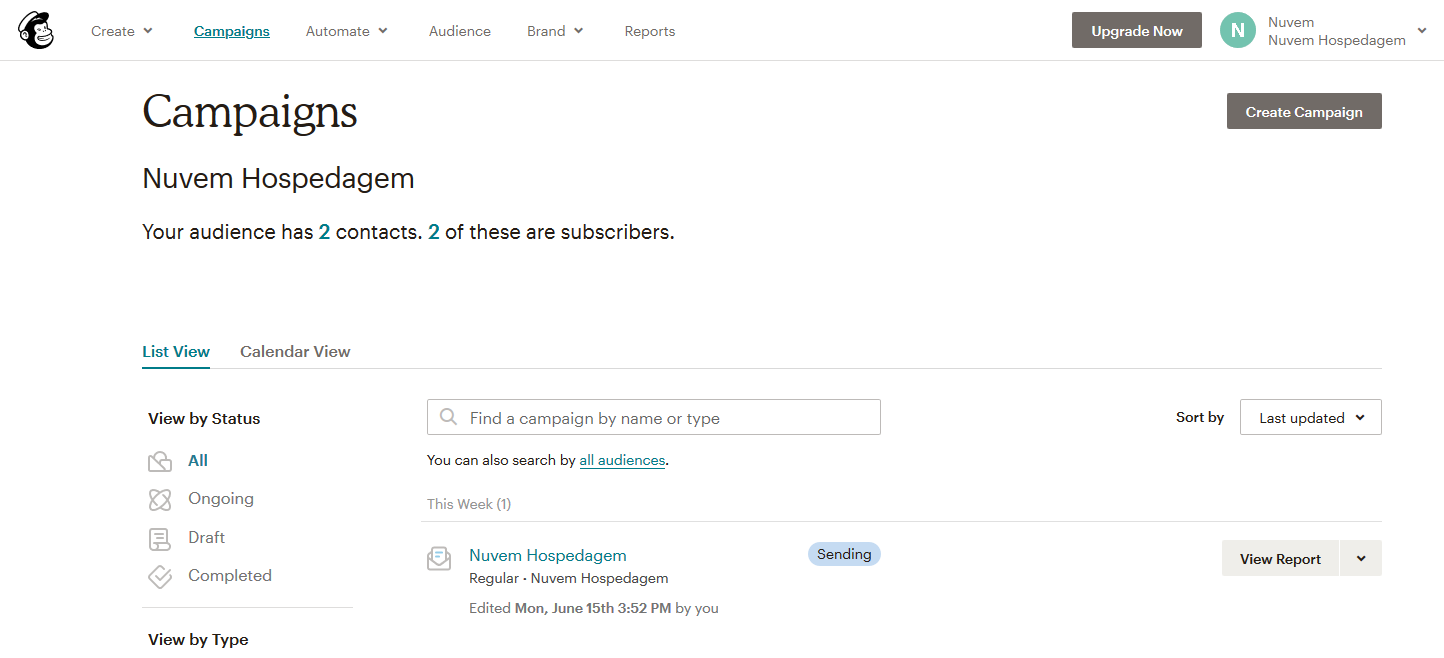1444x658 pixels.
Task: Open the Audience page
Action: tap(460, 31)
